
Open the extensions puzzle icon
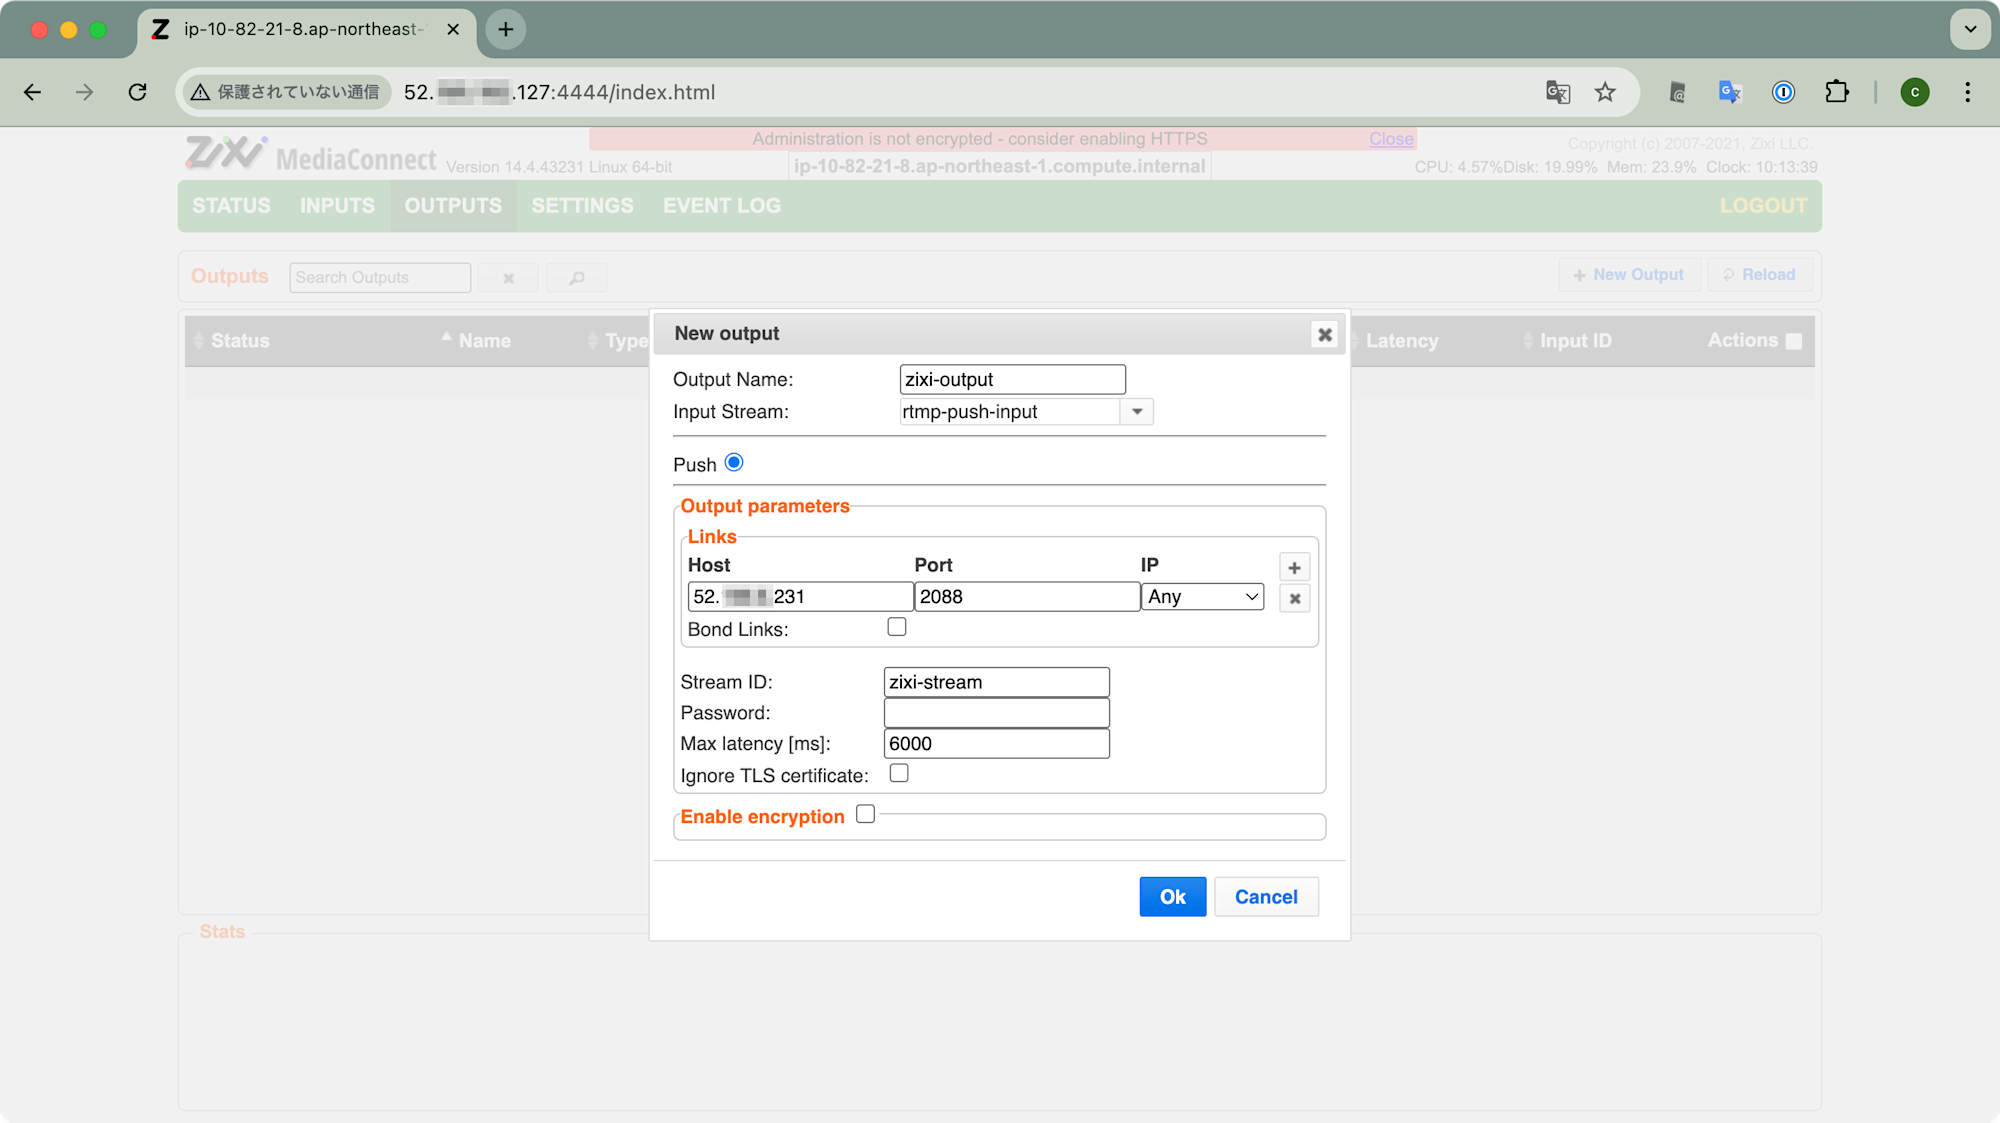[x=1837, y=92]
